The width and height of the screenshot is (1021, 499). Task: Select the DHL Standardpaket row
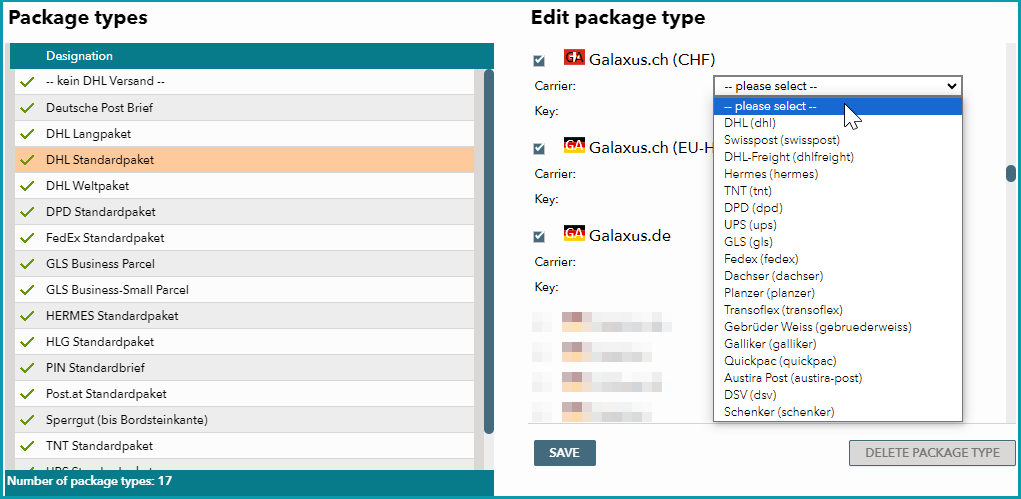tap(244, 160)
